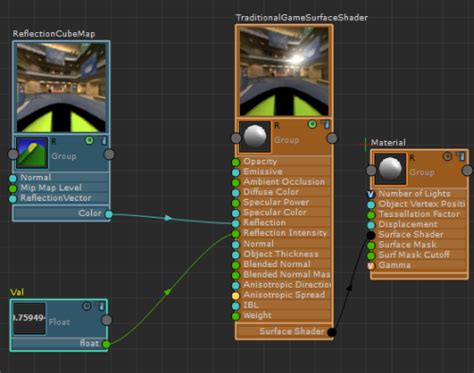
Task: Toggle the dim preview circle on Val node
Action: pyautogui.click(x=87, y=306)
